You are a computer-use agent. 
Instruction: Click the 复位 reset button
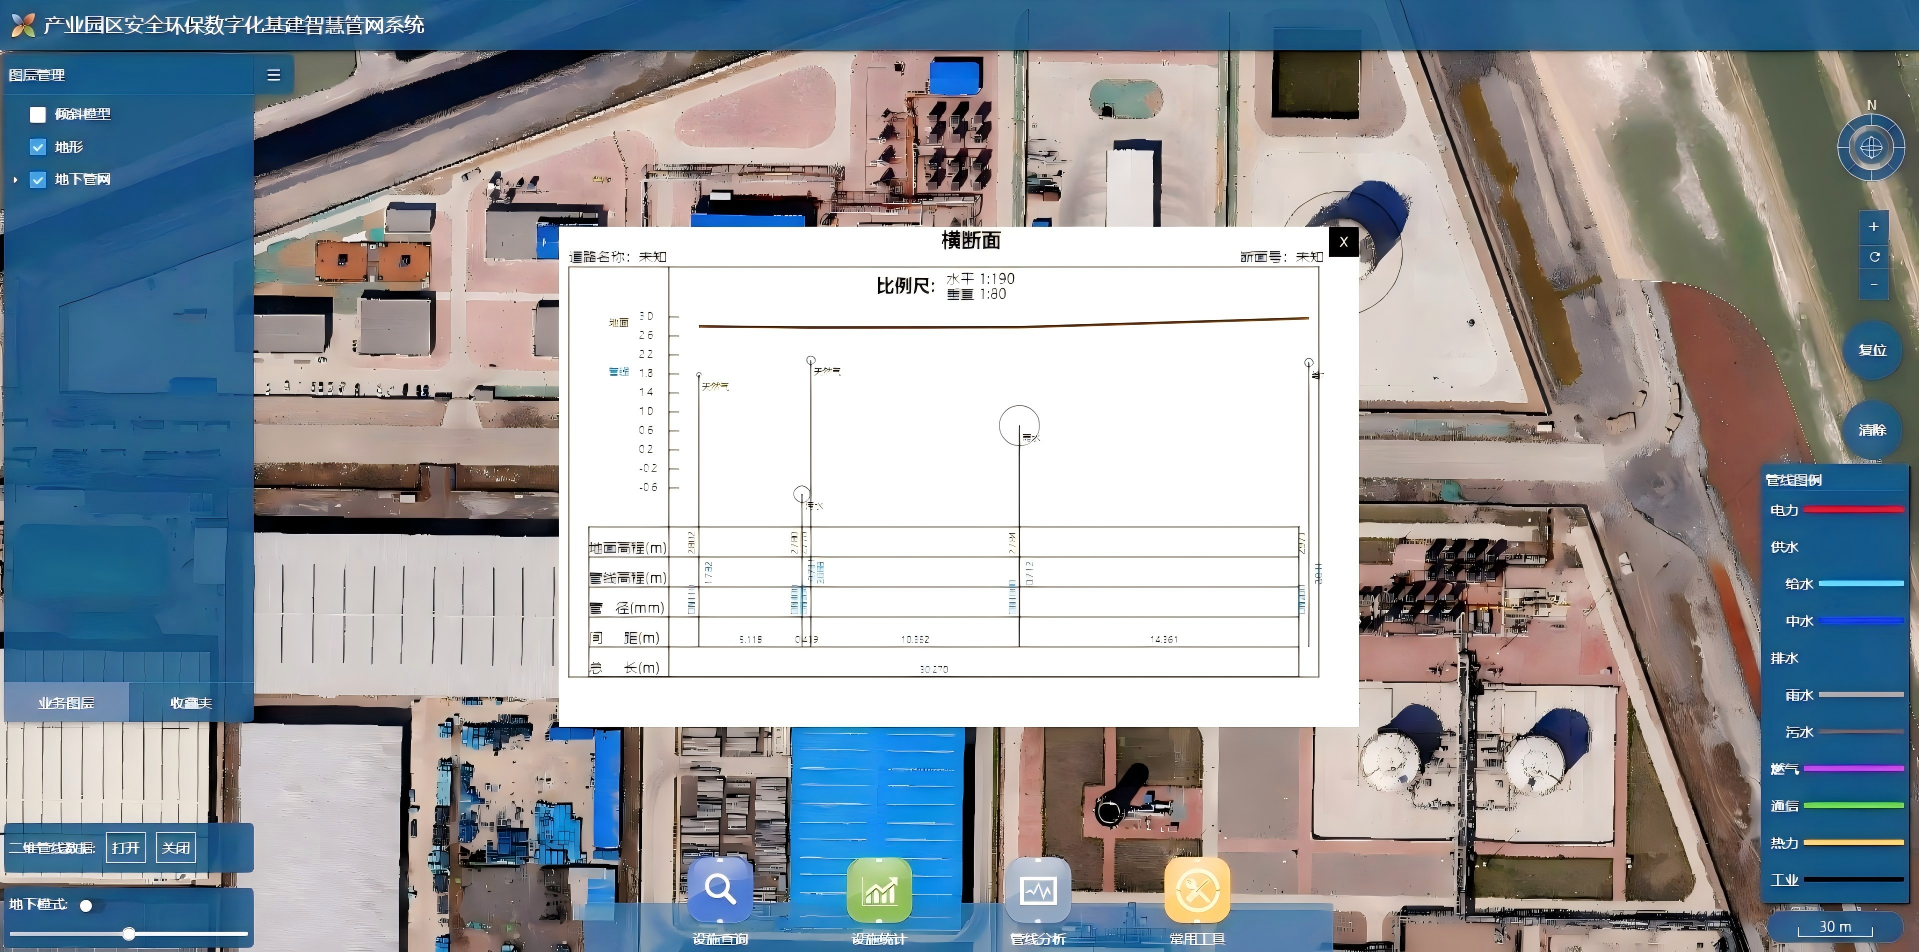pos(1872,350)
